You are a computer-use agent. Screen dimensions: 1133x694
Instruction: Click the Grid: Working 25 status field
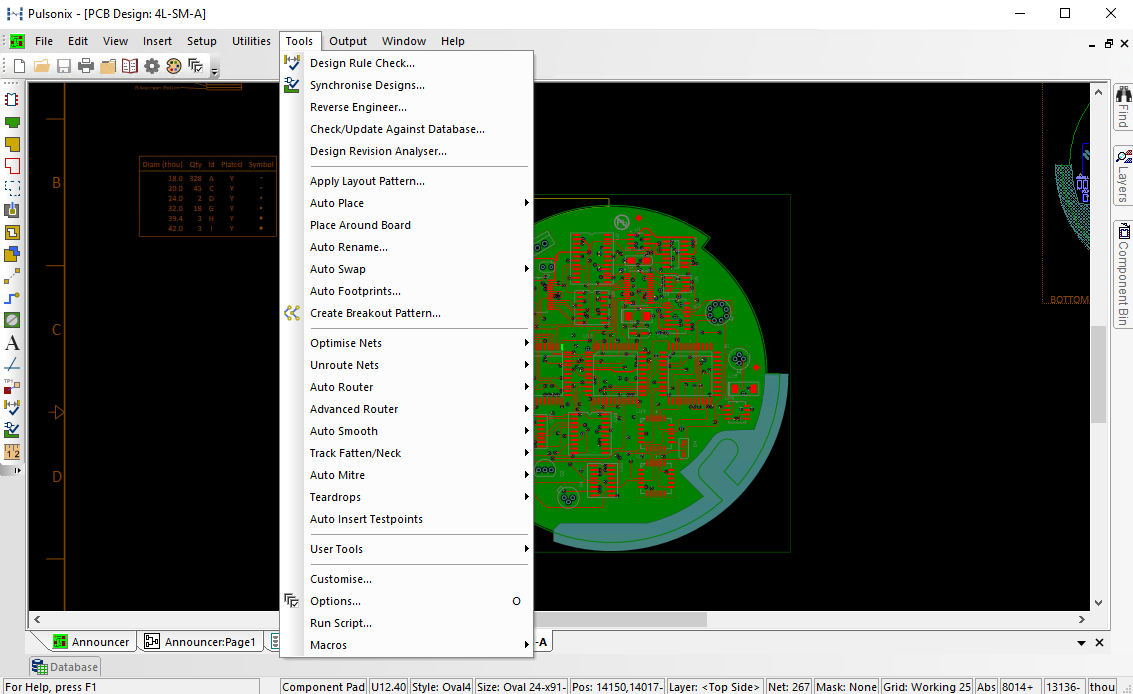927,687
